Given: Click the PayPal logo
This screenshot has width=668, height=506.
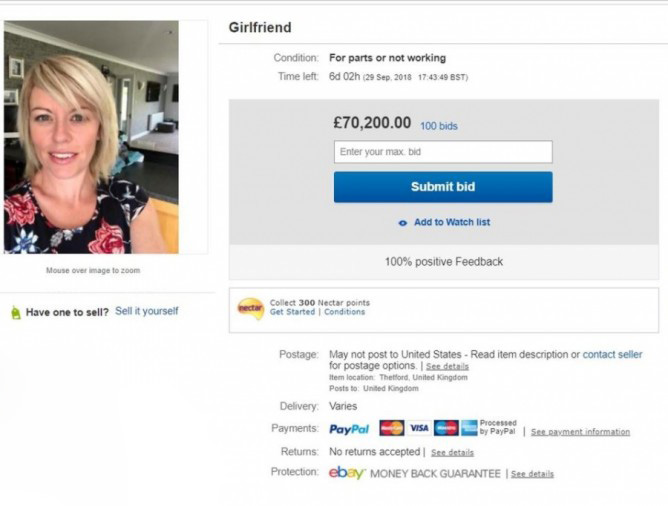Looking at the screenshot, I should pyautogui.click(x=349, y=429).
